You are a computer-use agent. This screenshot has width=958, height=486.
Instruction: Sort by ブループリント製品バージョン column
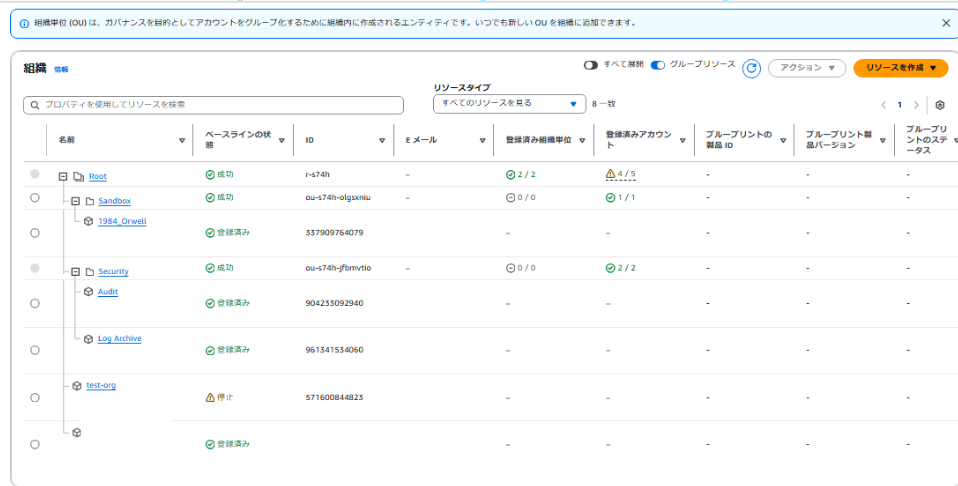click(883, 140)
